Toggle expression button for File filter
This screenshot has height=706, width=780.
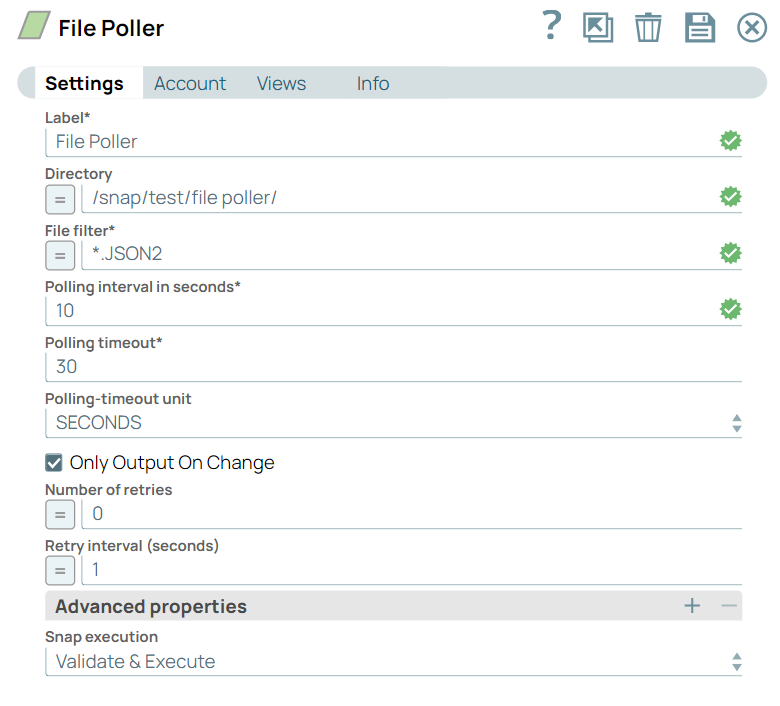60,255
